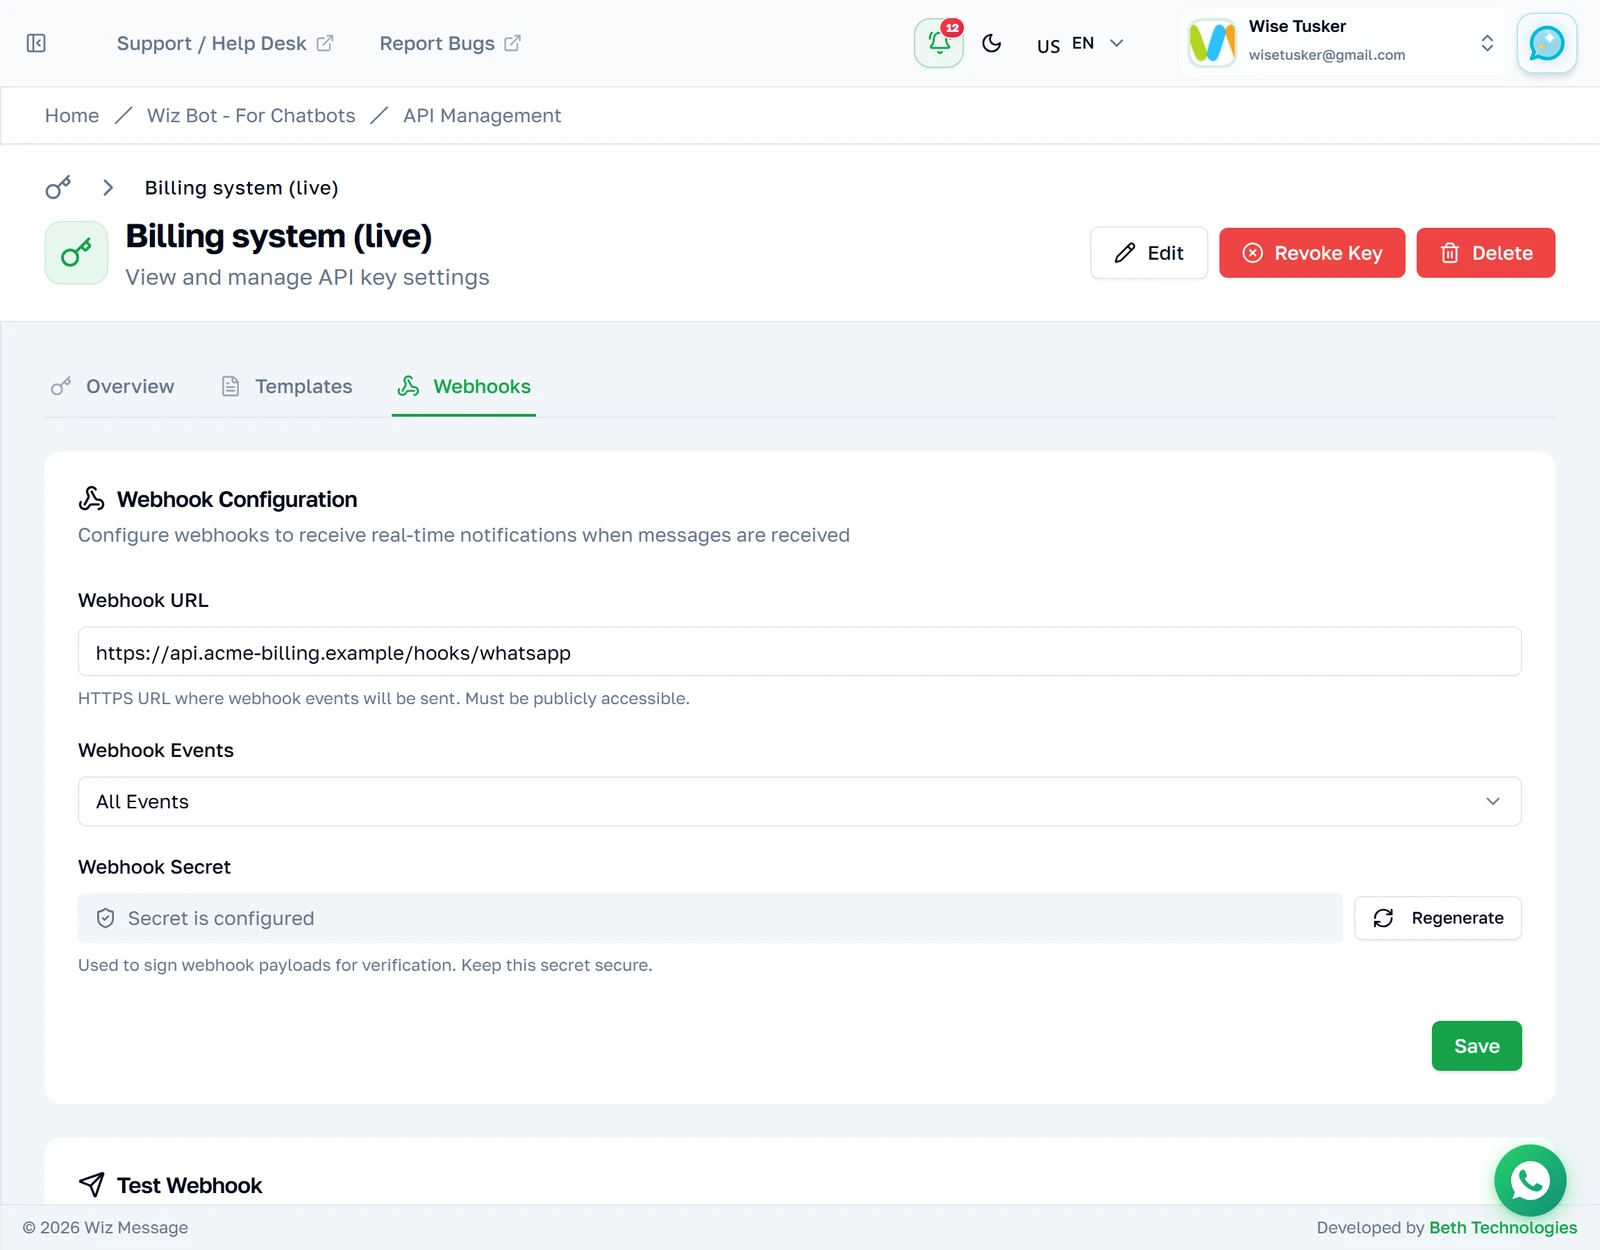Switch to the Overview tab
Image resolution: width=1600 pixels, height=1250 pixels.
(x=112, y=386)
